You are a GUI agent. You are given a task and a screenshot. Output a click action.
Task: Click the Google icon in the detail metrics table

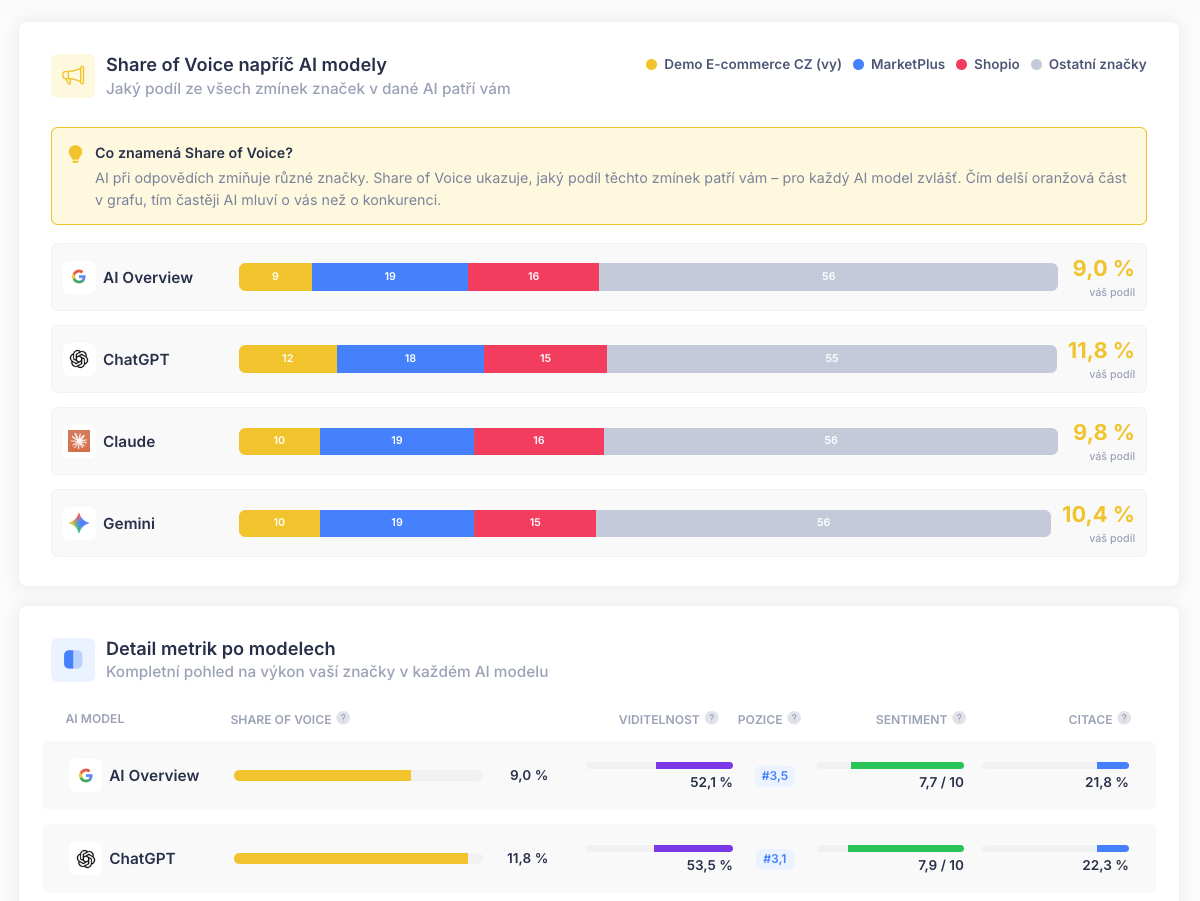point(85,775)
